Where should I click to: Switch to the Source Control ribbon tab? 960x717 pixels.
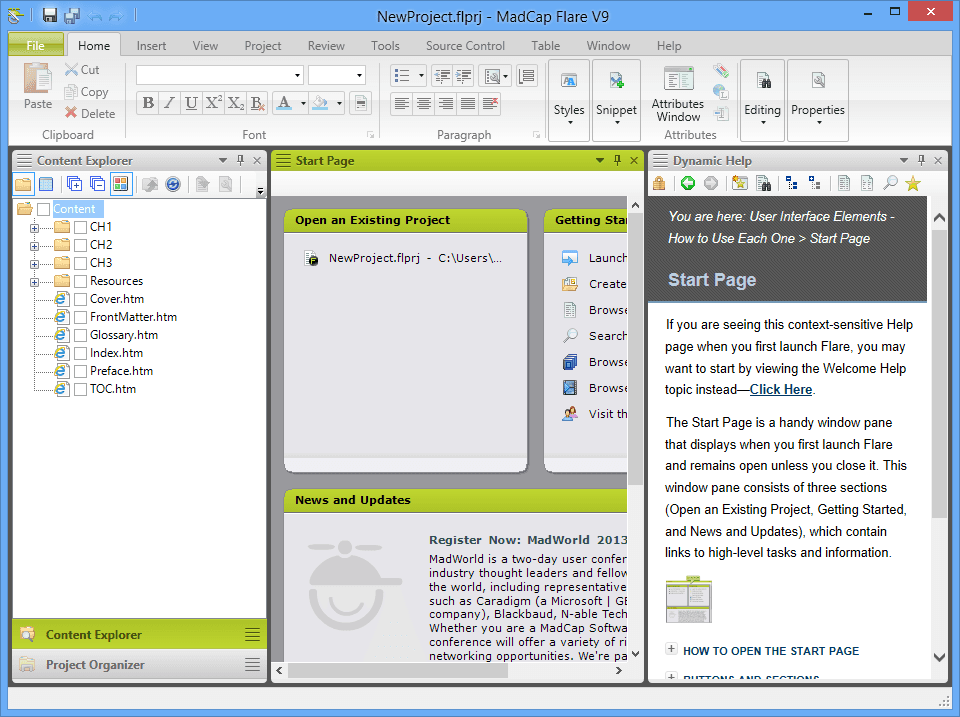[x=465, y=46]
